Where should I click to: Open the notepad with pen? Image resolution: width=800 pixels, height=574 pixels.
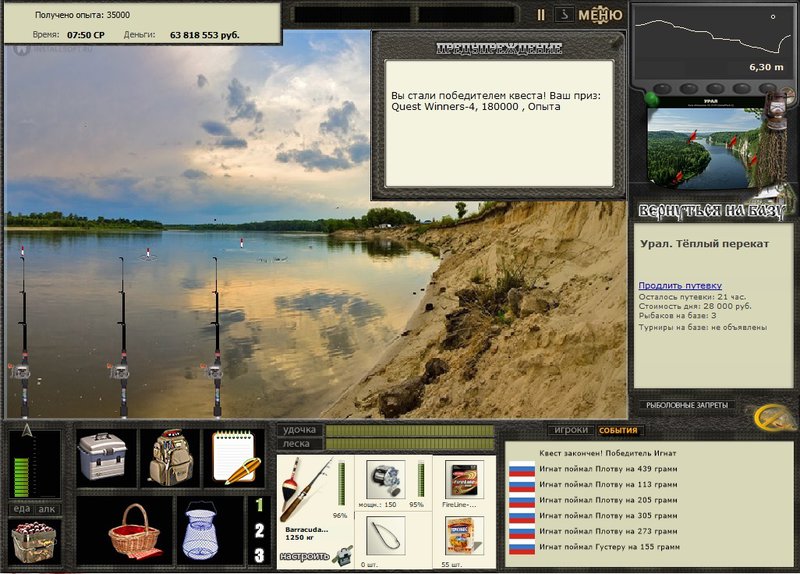pyautogui.click(x=236, y=458)
